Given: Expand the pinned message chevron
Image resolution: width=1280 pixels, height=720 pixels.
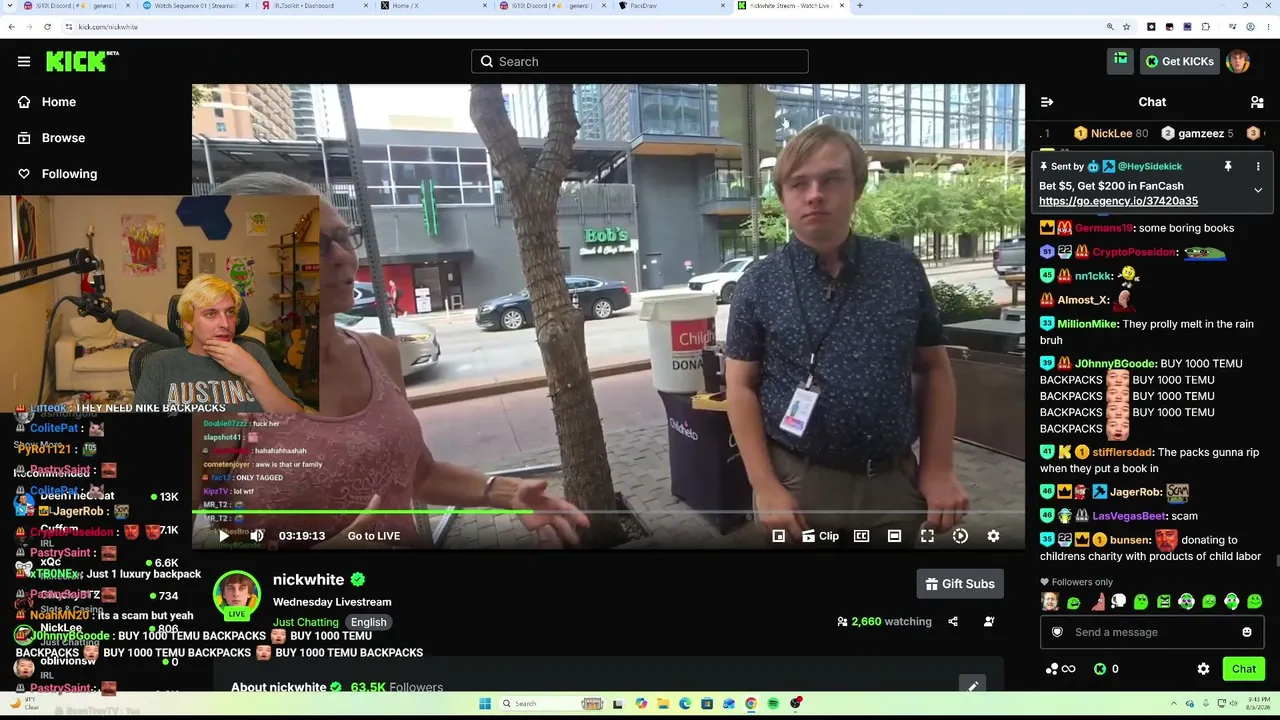Looking at the screenshot, I should pyautogui.click(x=1258, y=190).
